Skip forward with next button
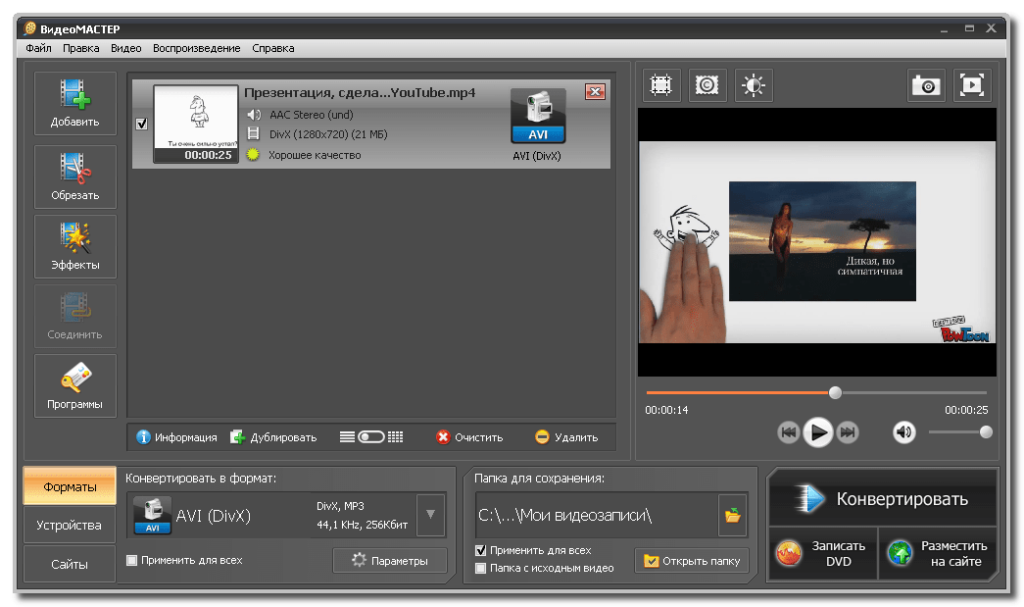This screenshot has width=1024, height=607. coord(848,432)
